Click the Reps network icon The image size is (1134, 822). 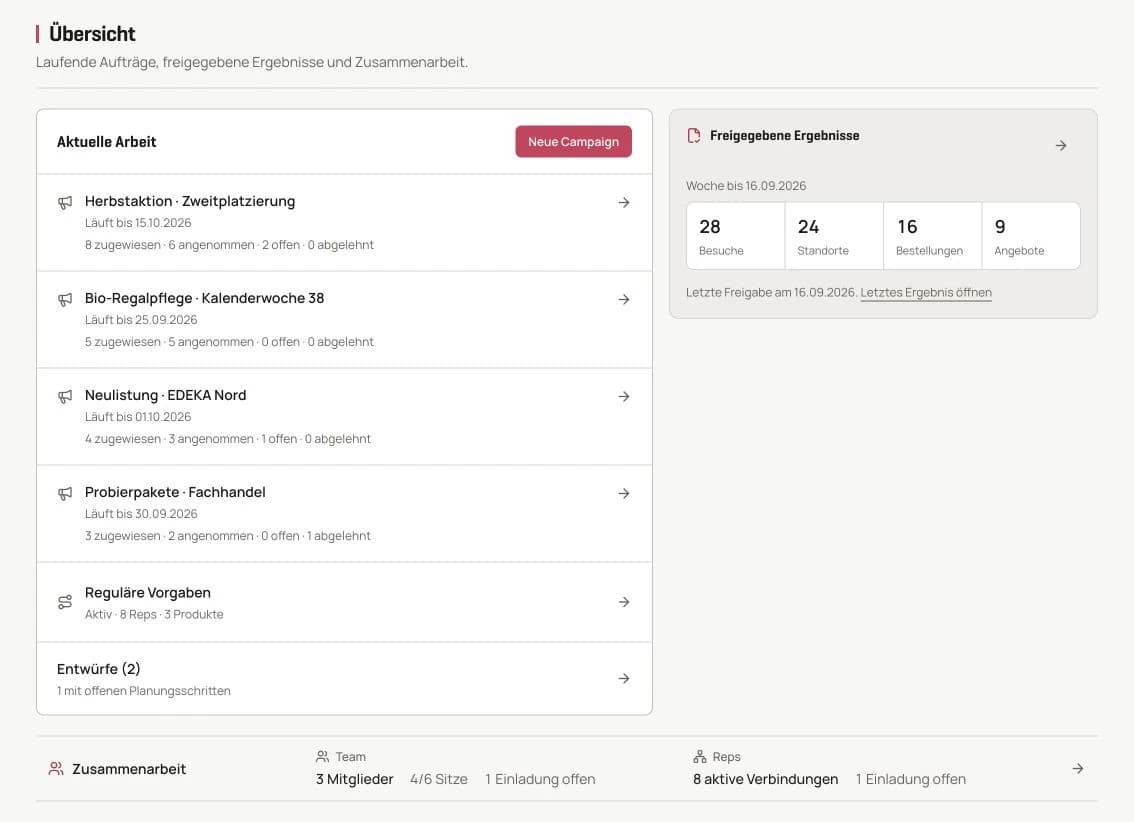(699, 756)
